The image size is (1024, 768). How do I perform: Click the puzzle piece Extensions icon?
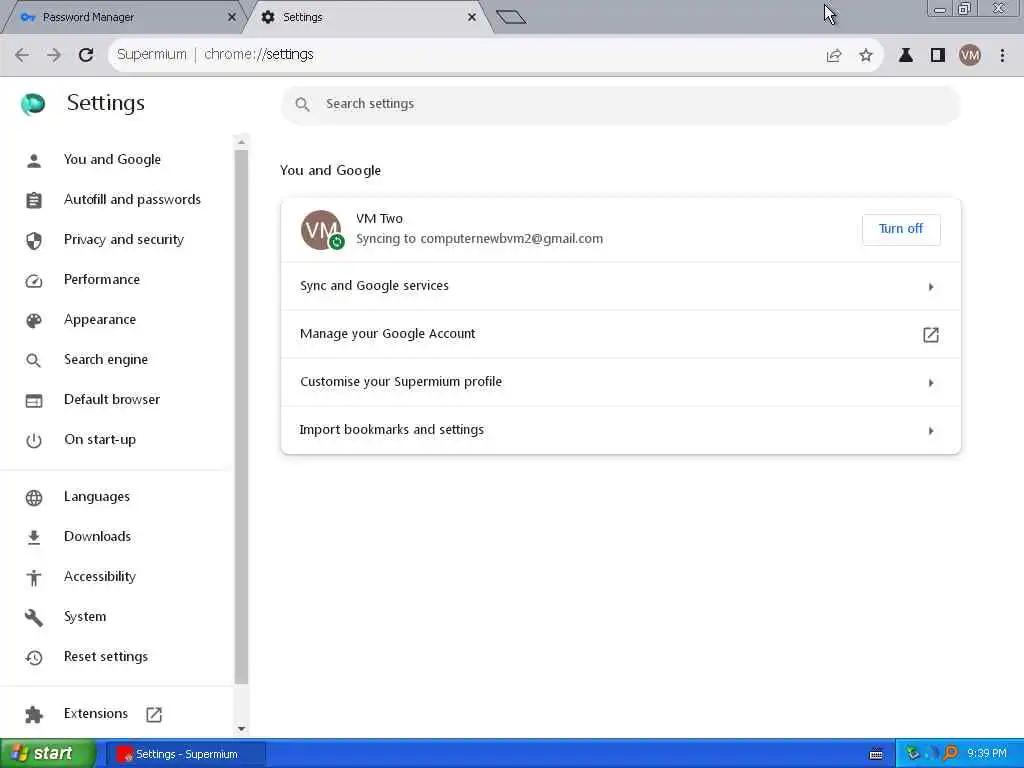[34, 714]
